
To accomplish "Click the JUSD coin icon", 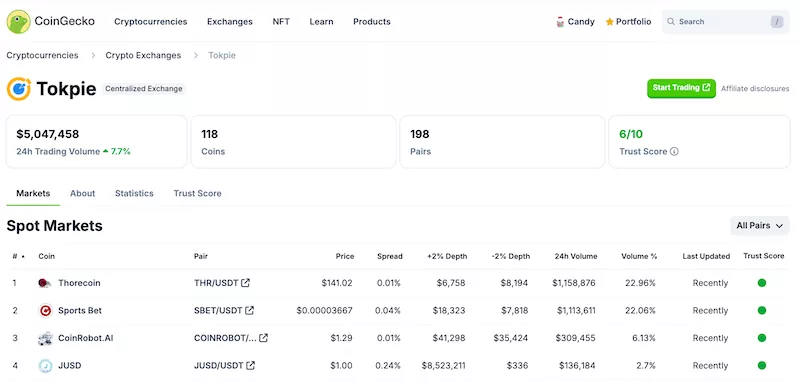I will click(45, 366).
